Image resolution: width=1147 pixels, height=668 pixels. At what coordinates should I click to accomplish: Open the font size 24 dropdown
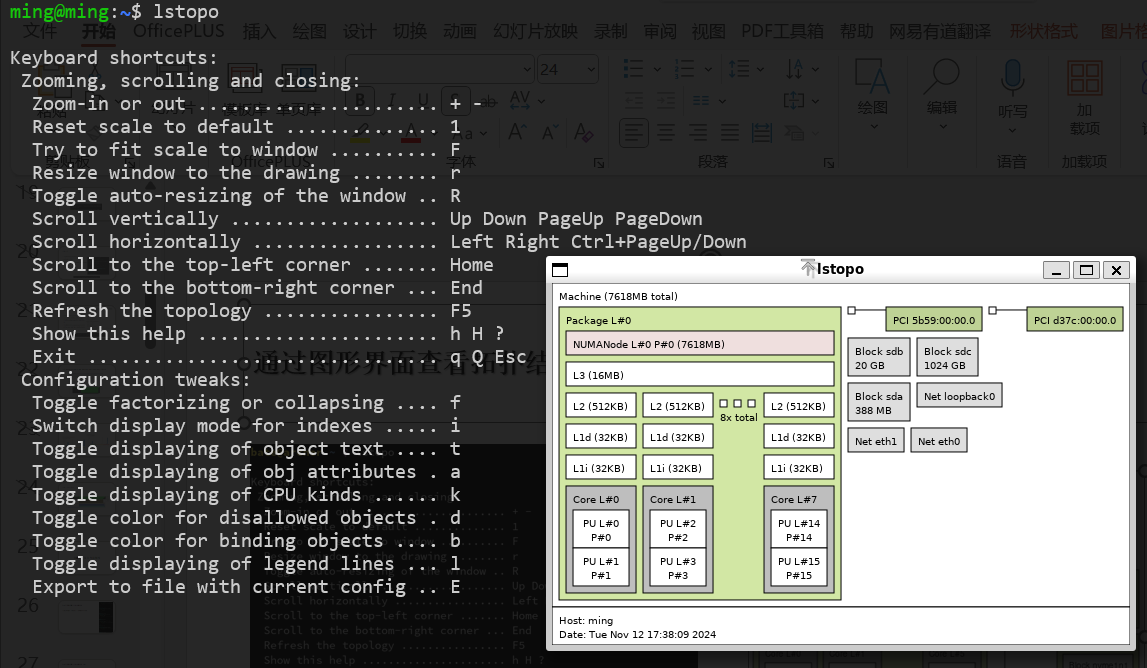click(x=590, y=70)
